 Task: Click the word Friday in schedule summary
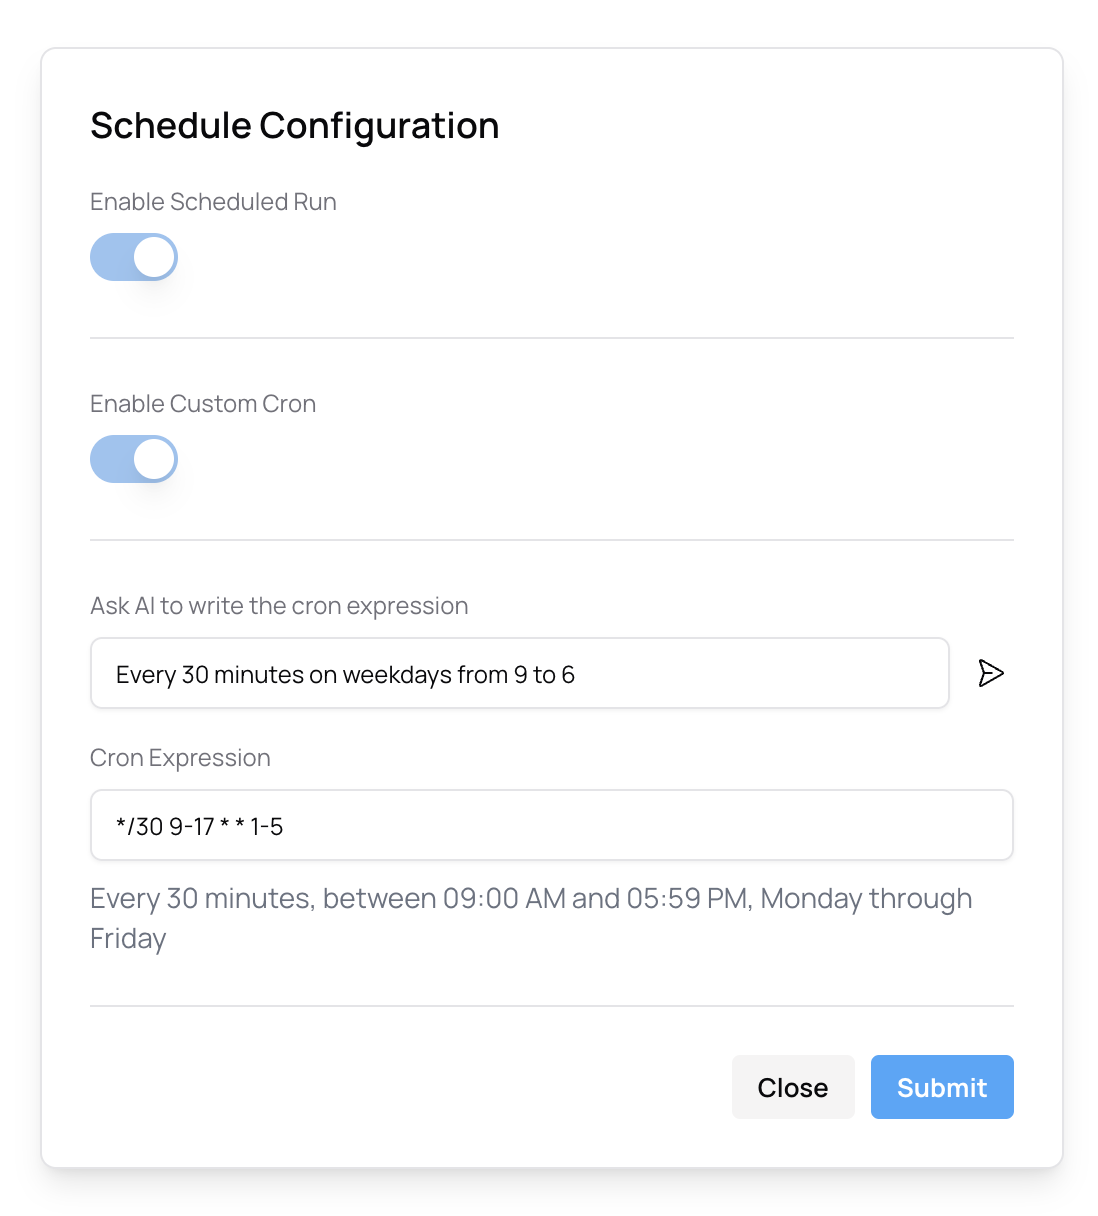tap(128, 939)
